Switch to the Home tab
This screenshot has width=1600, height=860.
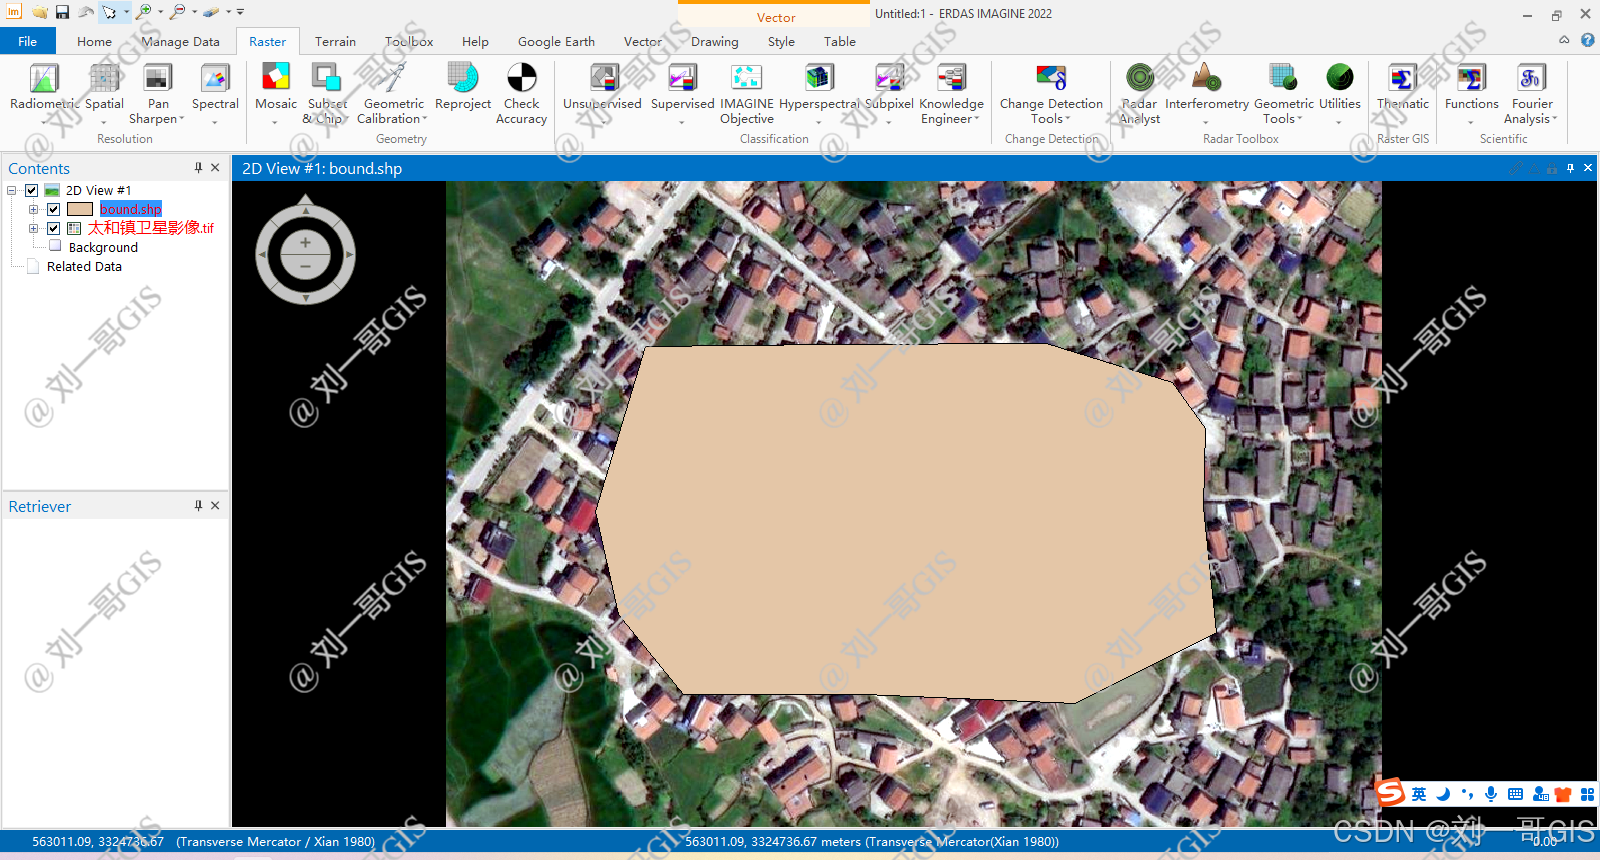(x=94, y=41)
